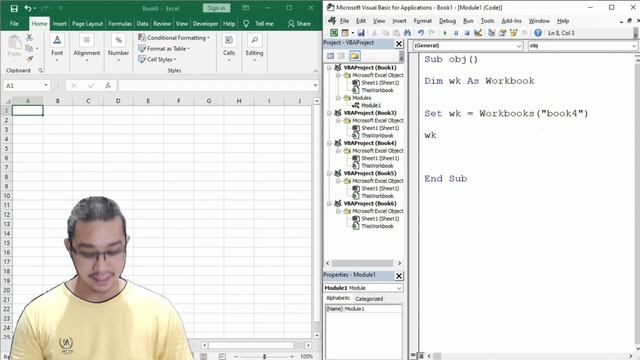Image resolution: width=640 pixels, height=360 pixels.
Task: Click the Cut scissors icon in Excel ribbon
Action: click(x=29, y=38)
